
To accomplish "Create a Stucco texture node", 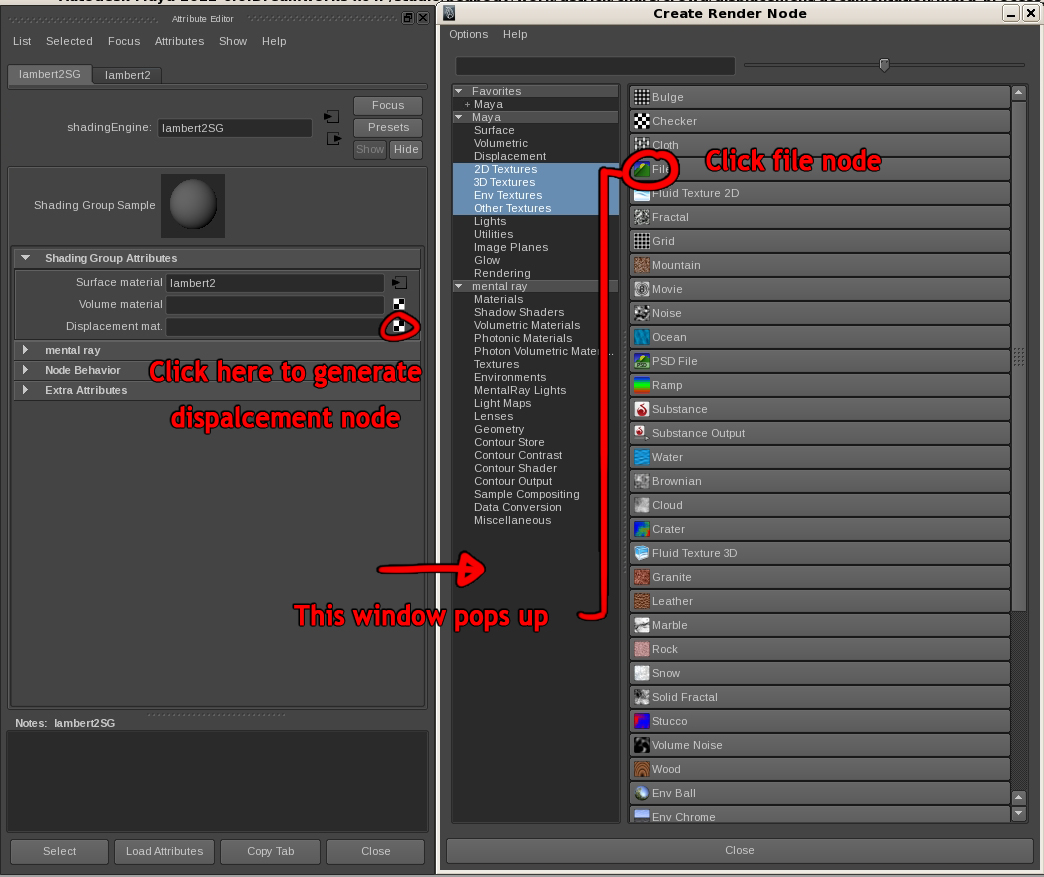I will click(820, 721).
